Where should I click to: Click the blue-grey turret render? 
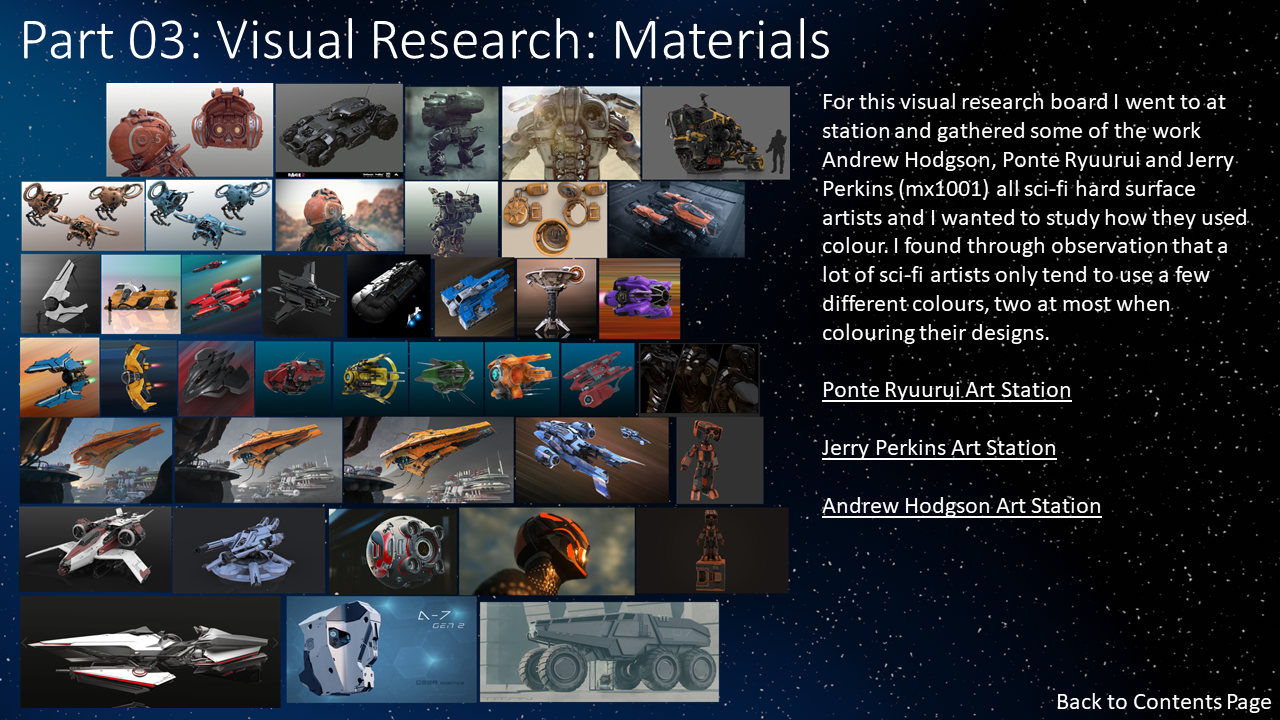[249, 550]
